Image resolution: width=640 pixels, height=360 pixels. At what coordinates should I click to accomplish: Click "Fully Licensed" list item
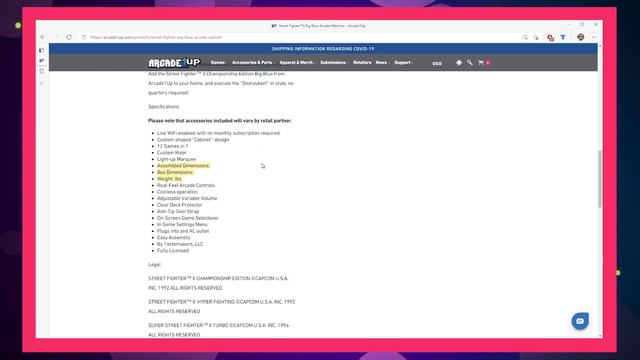(x=173, y=251)
